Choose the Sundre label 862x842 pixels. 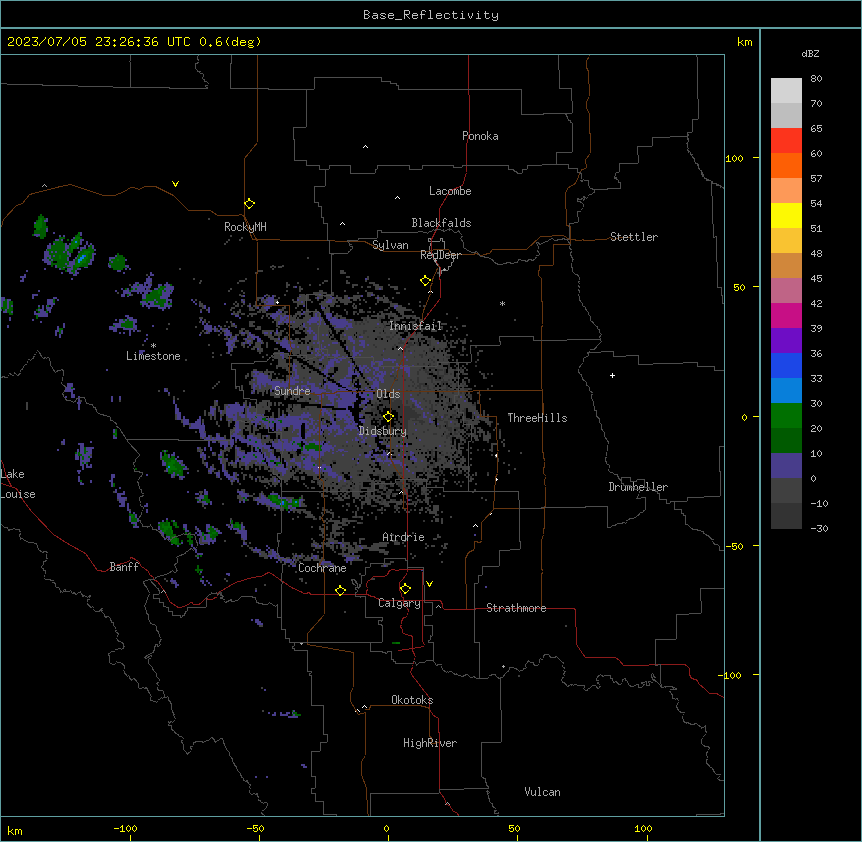[292, 391]
